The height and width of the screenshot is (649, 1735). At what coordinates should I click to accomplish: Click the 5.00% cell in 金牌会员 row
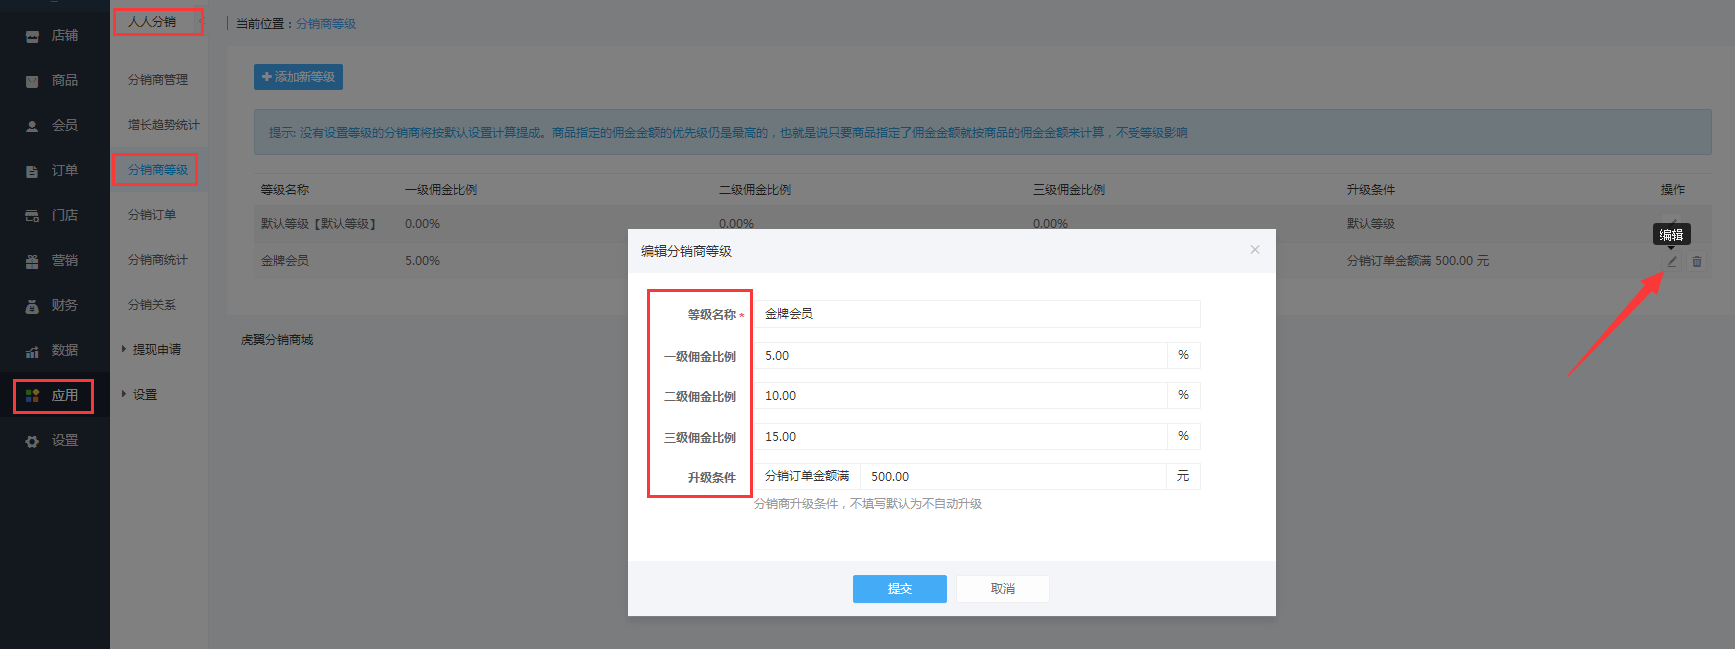(x=422, y=260)
